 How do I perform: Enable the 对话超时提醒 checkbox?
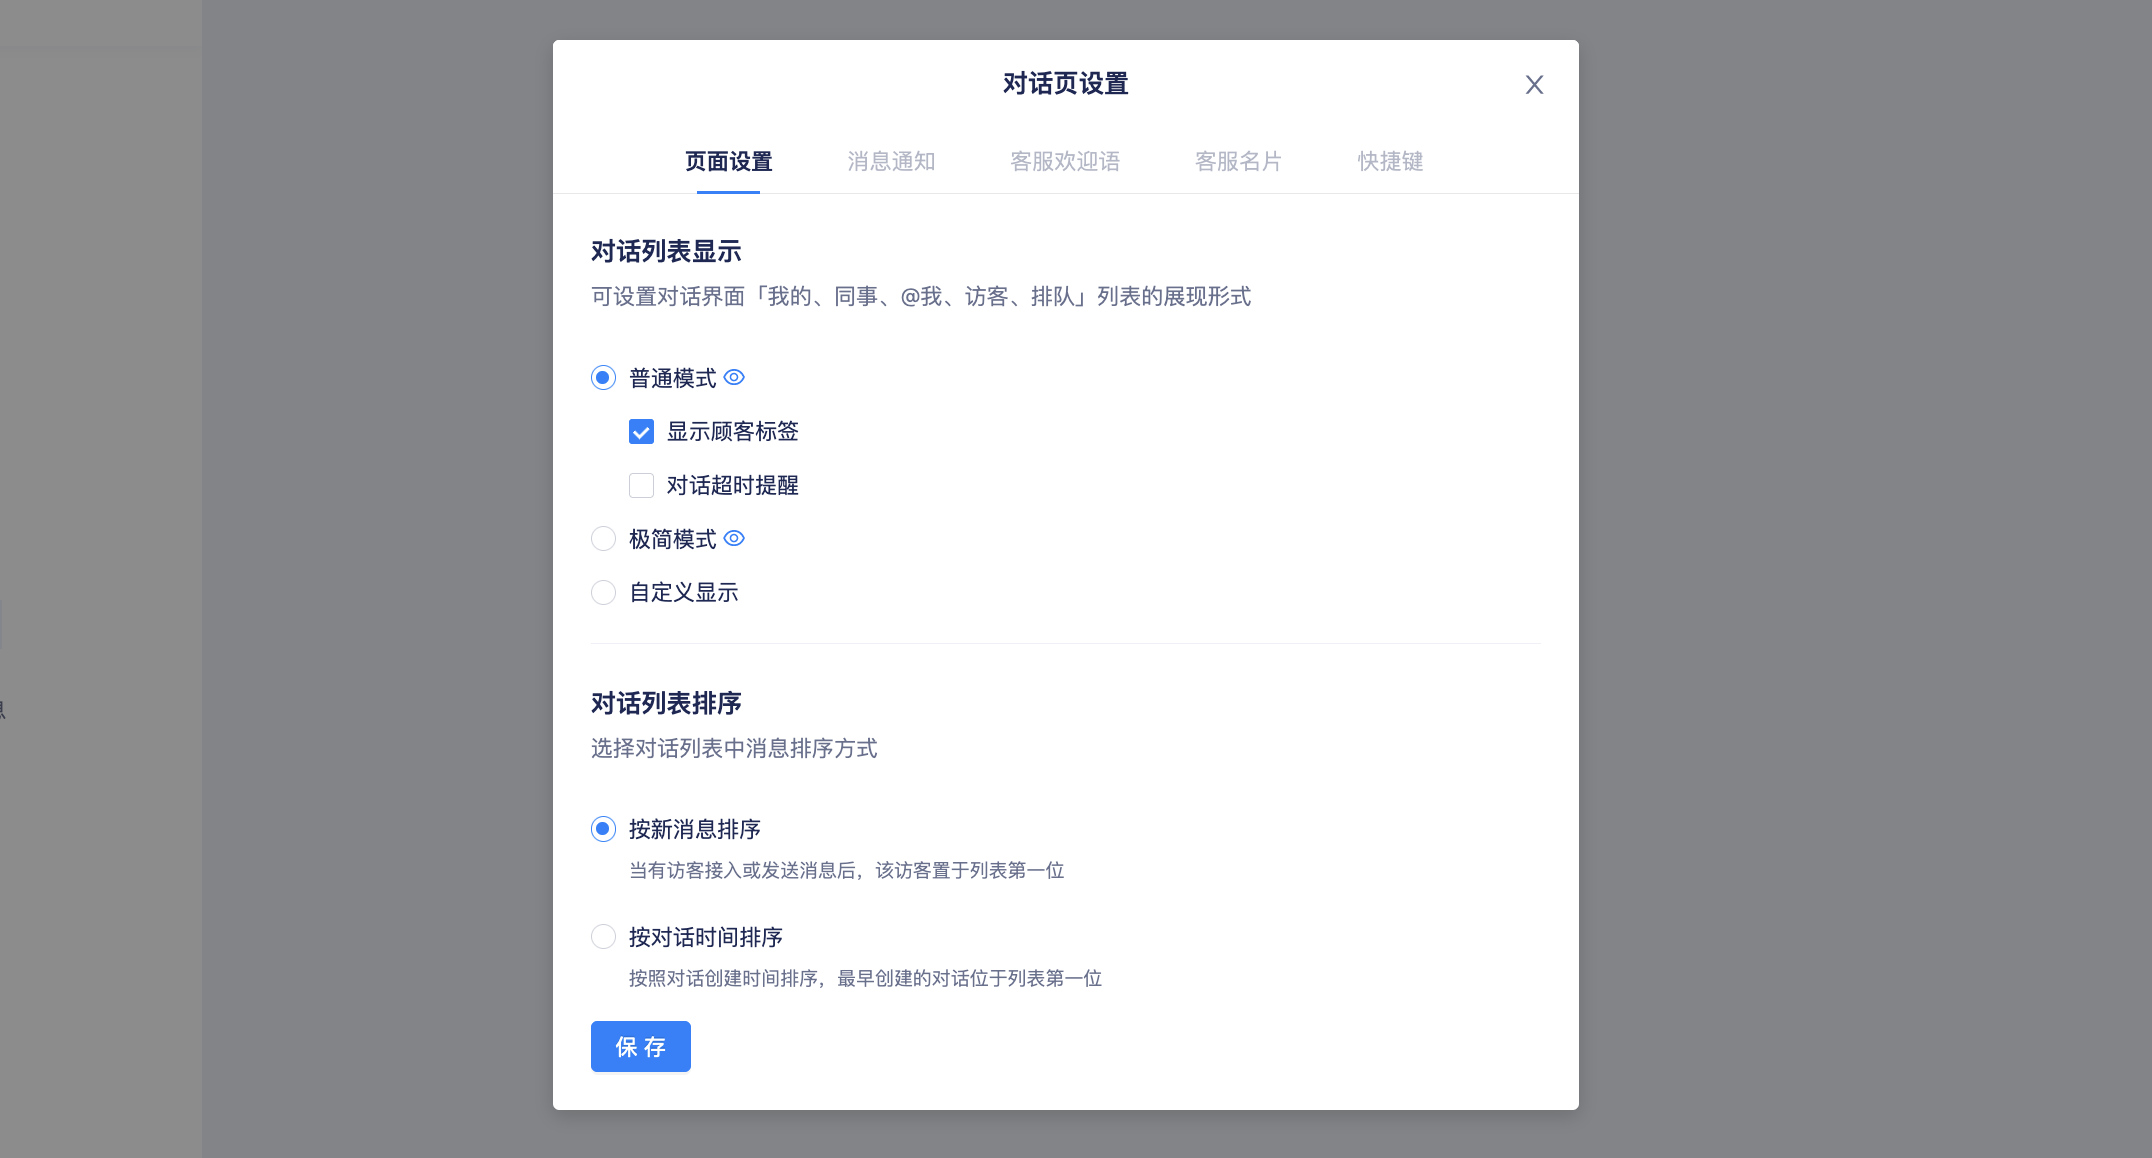tap(641, 486)
